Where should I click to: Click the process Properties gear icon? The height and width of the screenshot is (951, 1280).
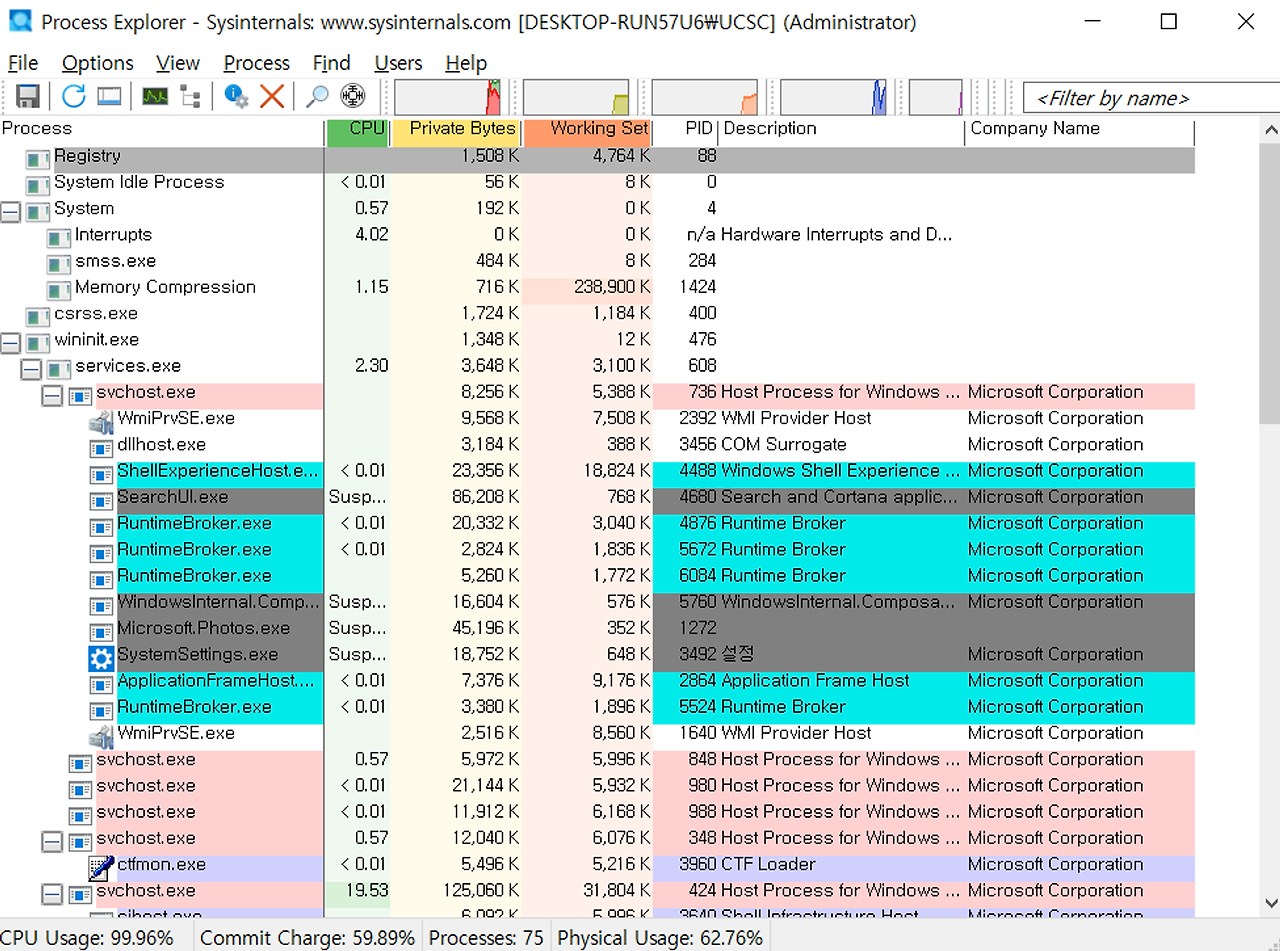coord(236,97)
